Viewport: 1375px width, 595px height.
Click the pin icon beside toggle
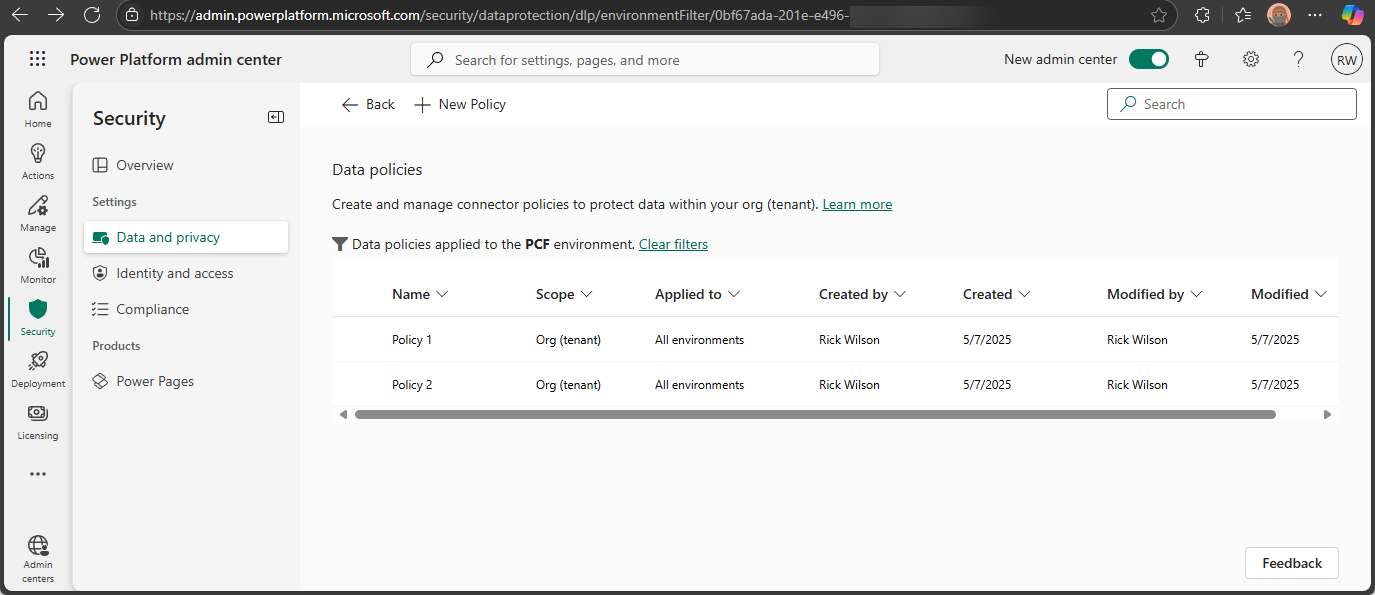(1203, 59)
